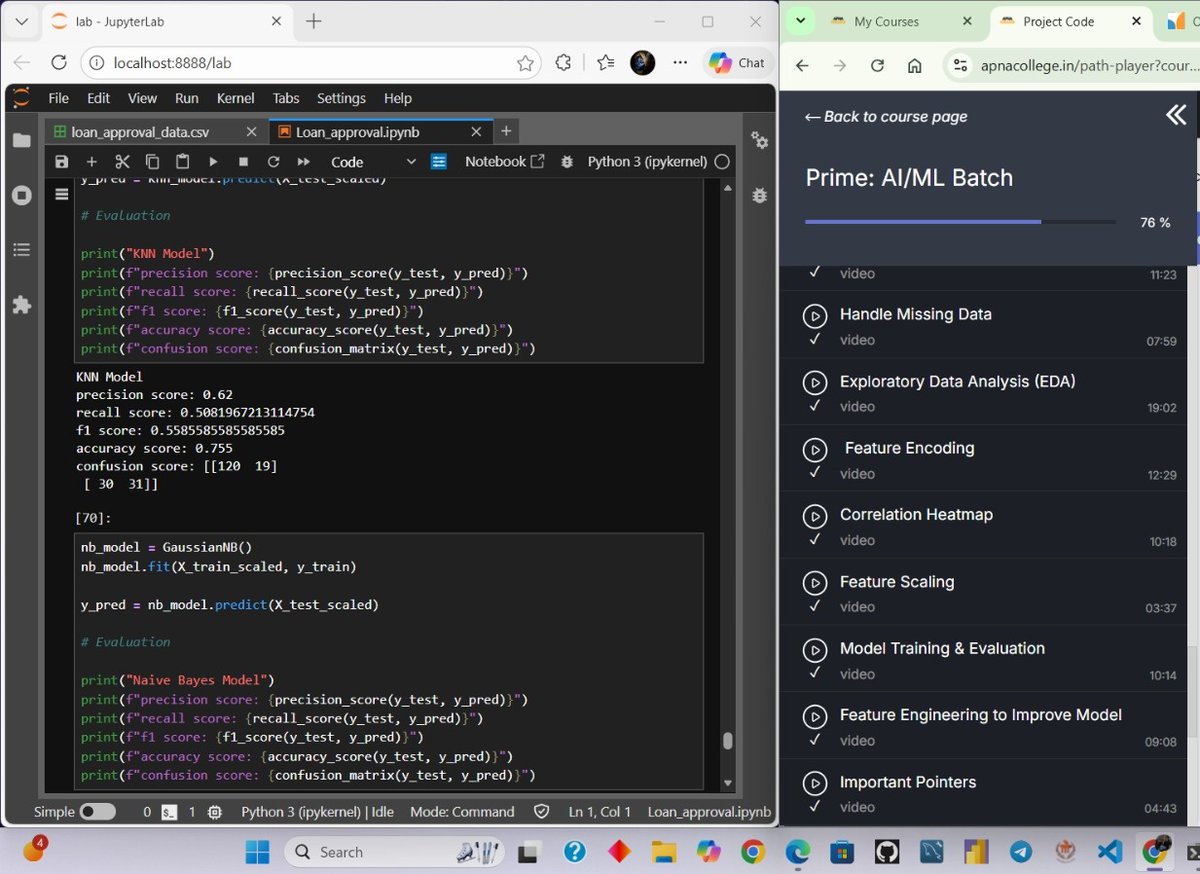Toggle the Simple interface mode switch
The height and width of the screenshot is (874, 1200).
(98, 812)
